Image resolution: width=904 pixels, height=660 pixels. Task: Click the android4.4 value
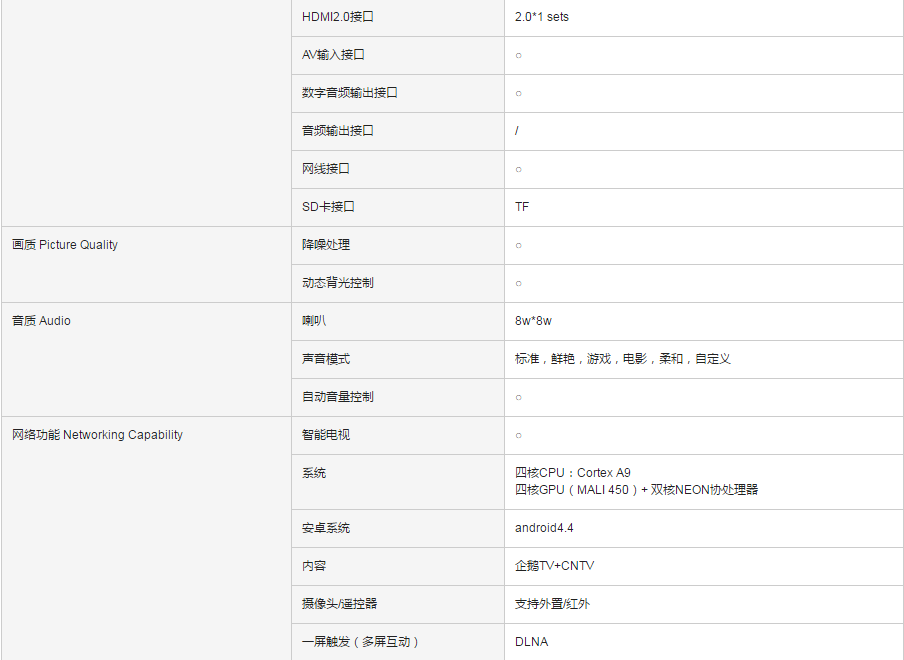[x=544, y=528]
